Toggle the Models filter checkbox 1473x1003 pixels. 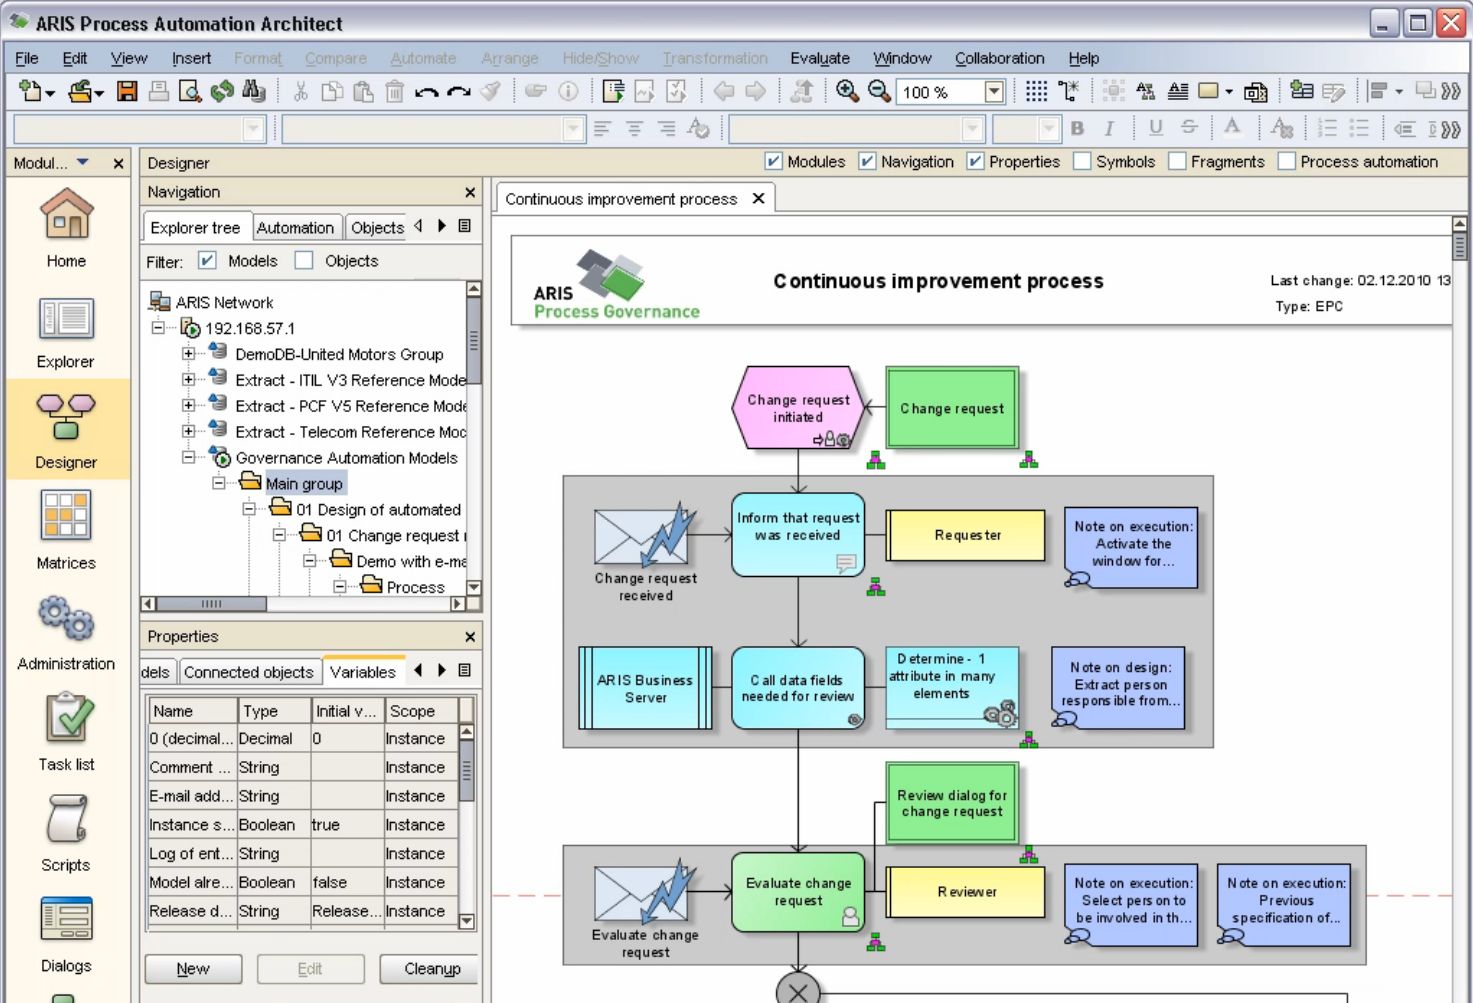point(207,260)
